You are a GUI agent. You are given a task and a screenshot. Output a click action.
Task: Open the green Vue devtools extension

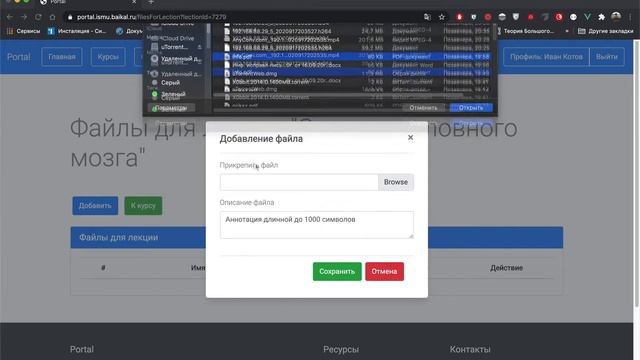pyautogui.click(x=587, y=17)
